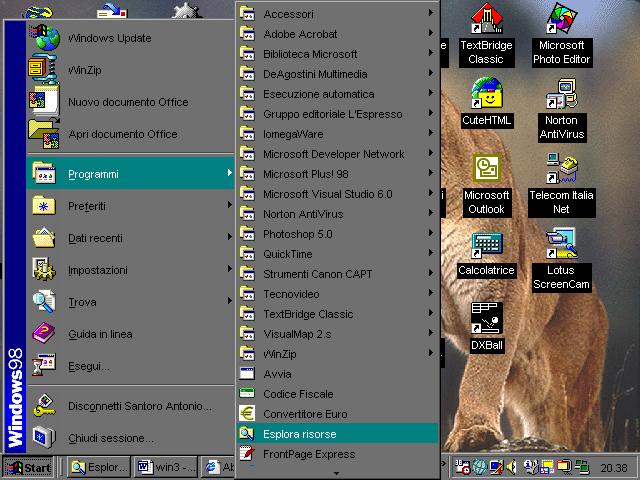
Task: Click the Windows Update globe icon
Action: point(44,38)
